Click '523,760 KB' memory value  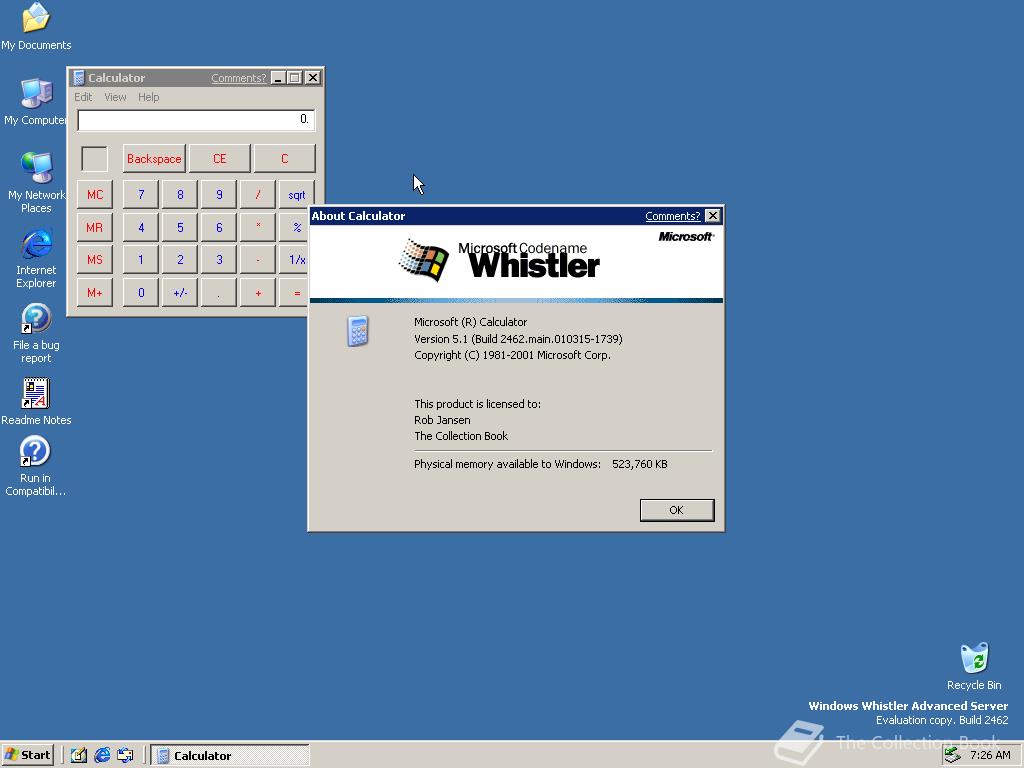(x=639, y=464)
